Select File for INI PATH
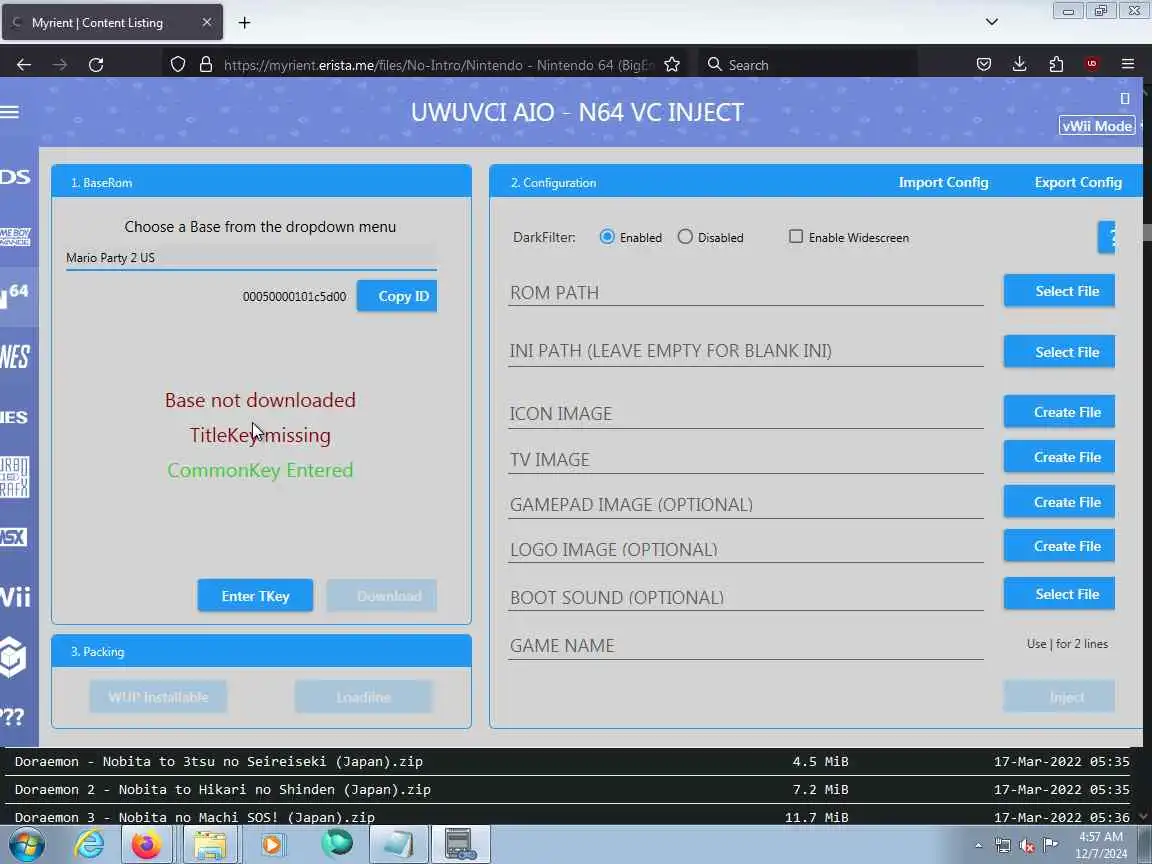Screen dimensions: 1152x864 (1059, 352)
